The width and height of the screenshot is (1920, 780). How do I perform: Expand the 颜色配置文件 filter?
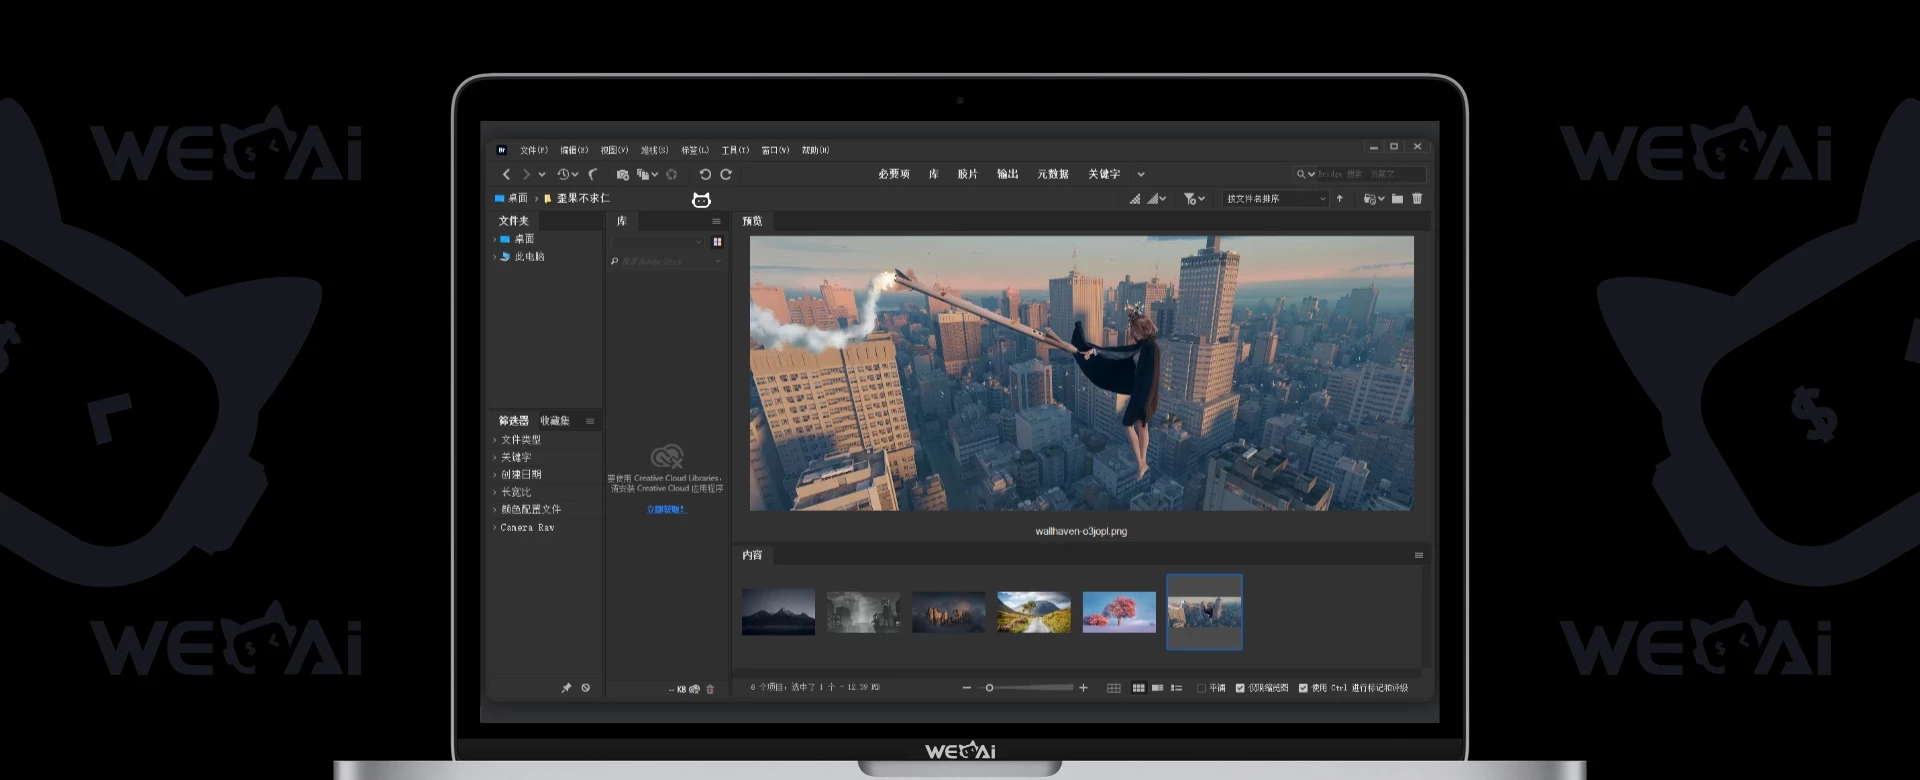coord(494,510)
